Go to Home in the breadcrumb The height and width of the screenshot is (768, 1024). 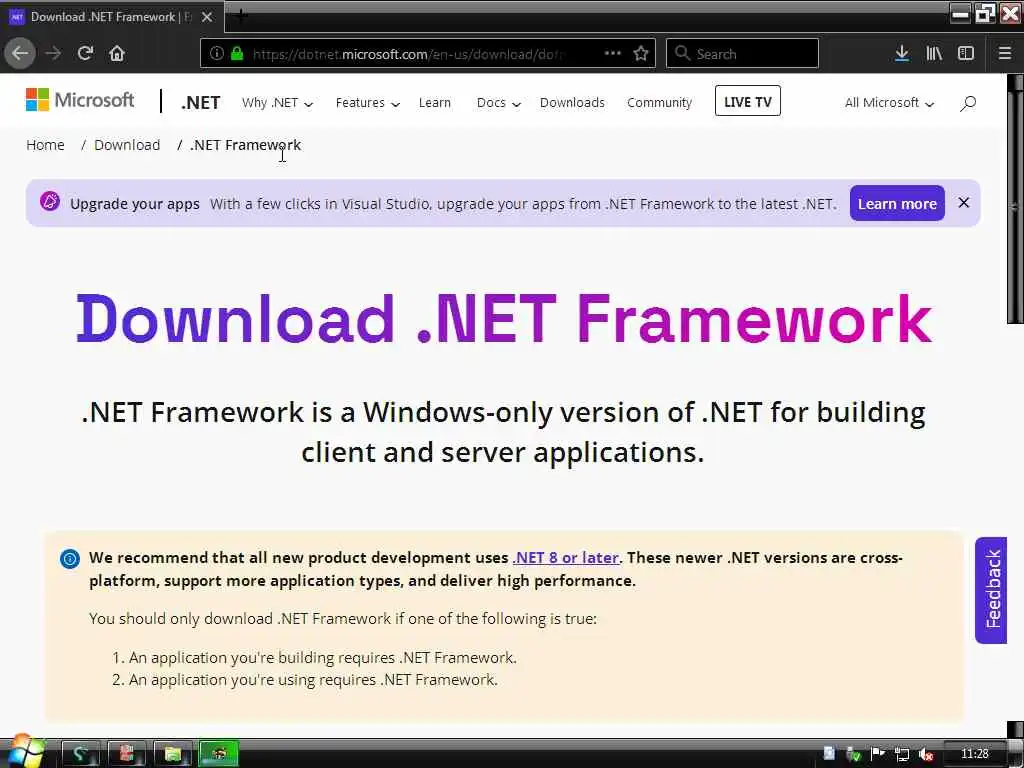point(45,145)
